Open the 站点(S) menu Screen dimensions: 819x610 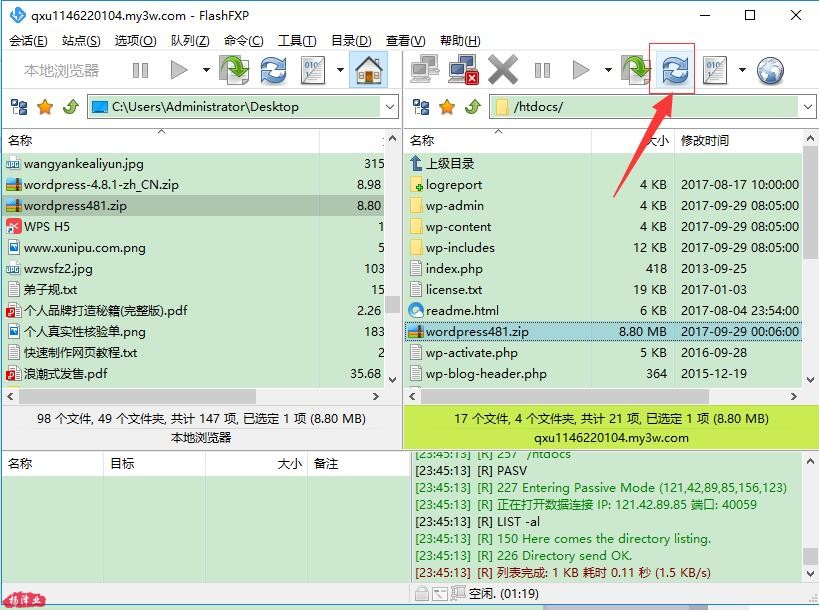coord(81,41)
